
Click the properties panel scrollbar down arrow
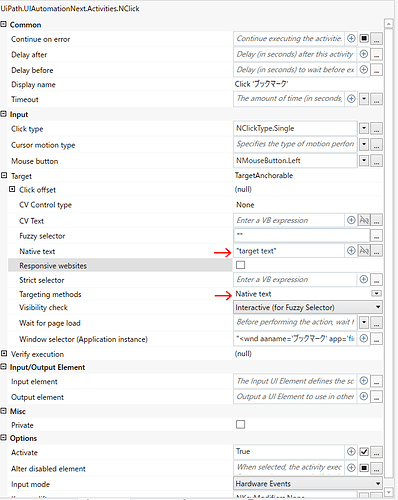(389, 492)
